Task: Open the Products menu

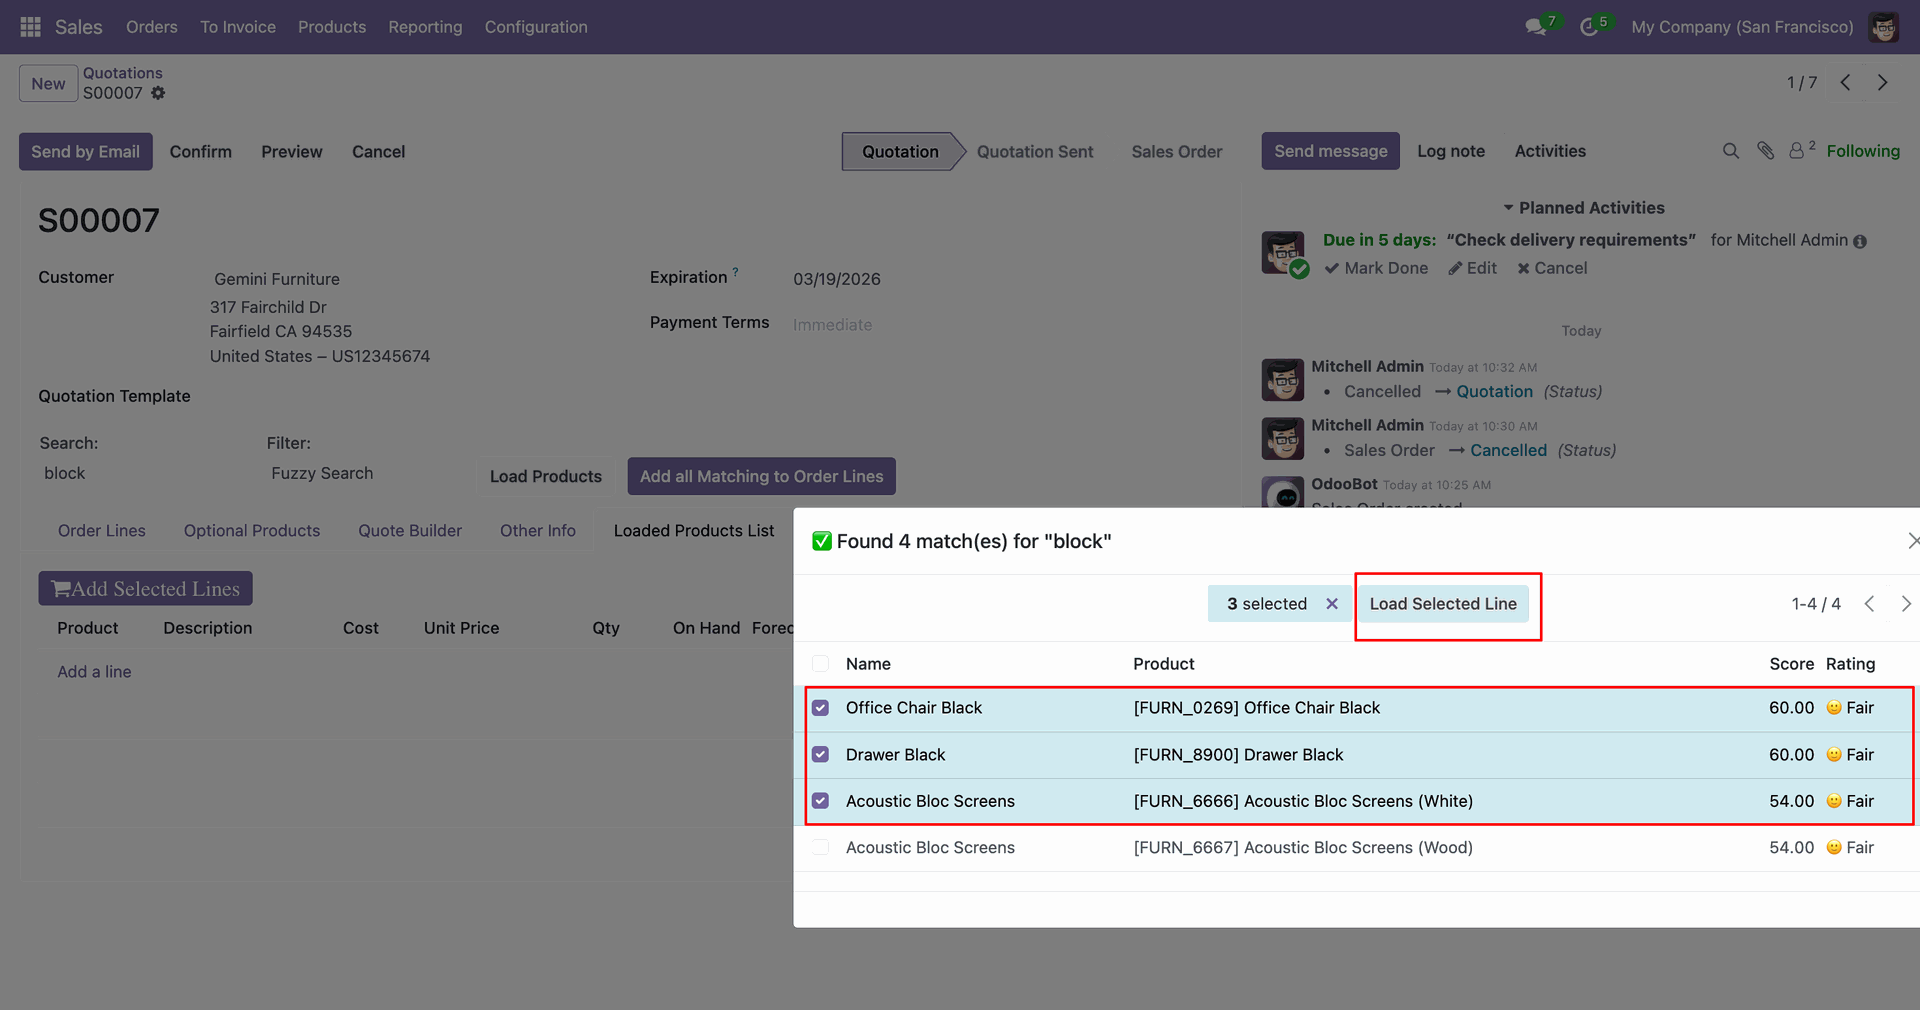Action: coord(332,27)
